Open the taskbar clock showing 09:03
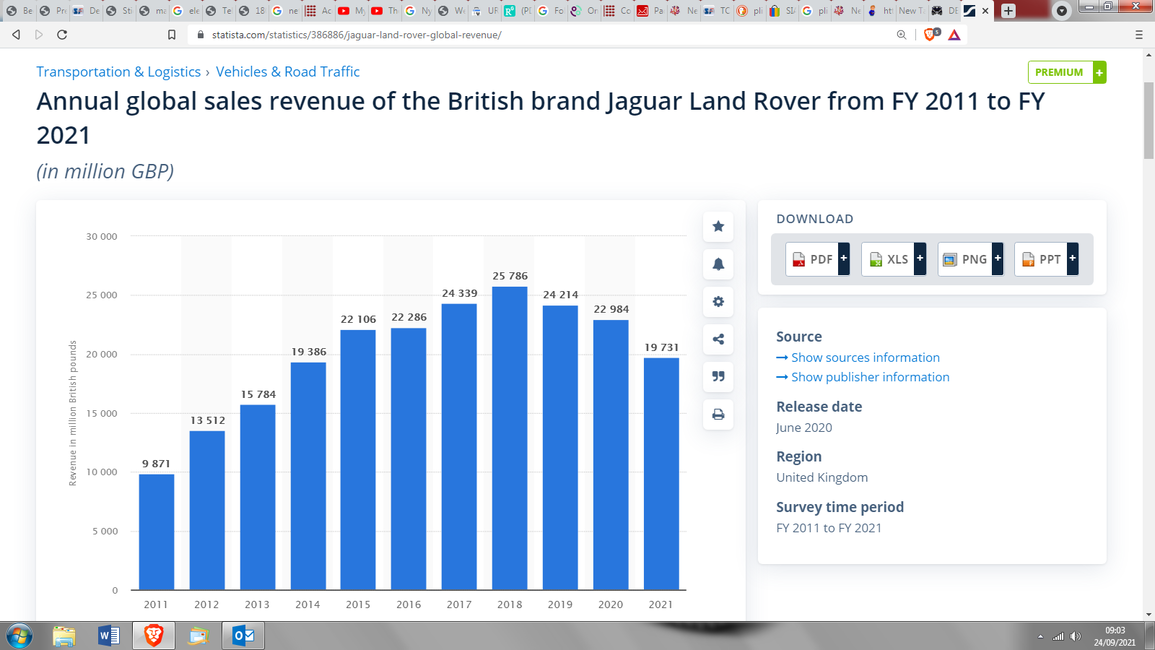Screen dimensions: 1155x650 (1114, 636)
